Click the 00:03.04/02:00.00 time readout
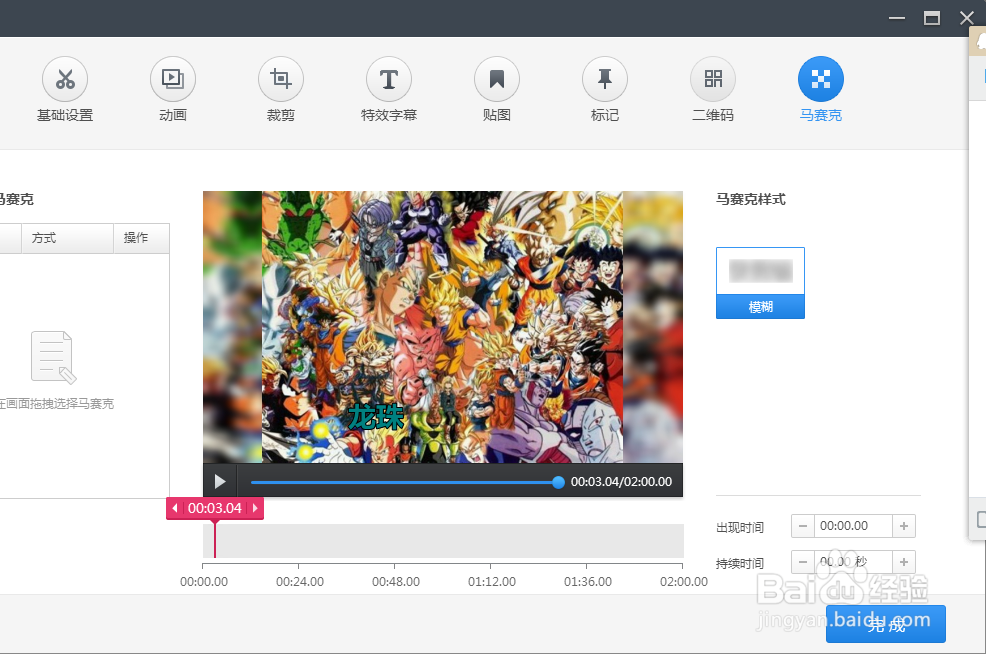Screen dimensions: 986x654 [x=621, y=482]
